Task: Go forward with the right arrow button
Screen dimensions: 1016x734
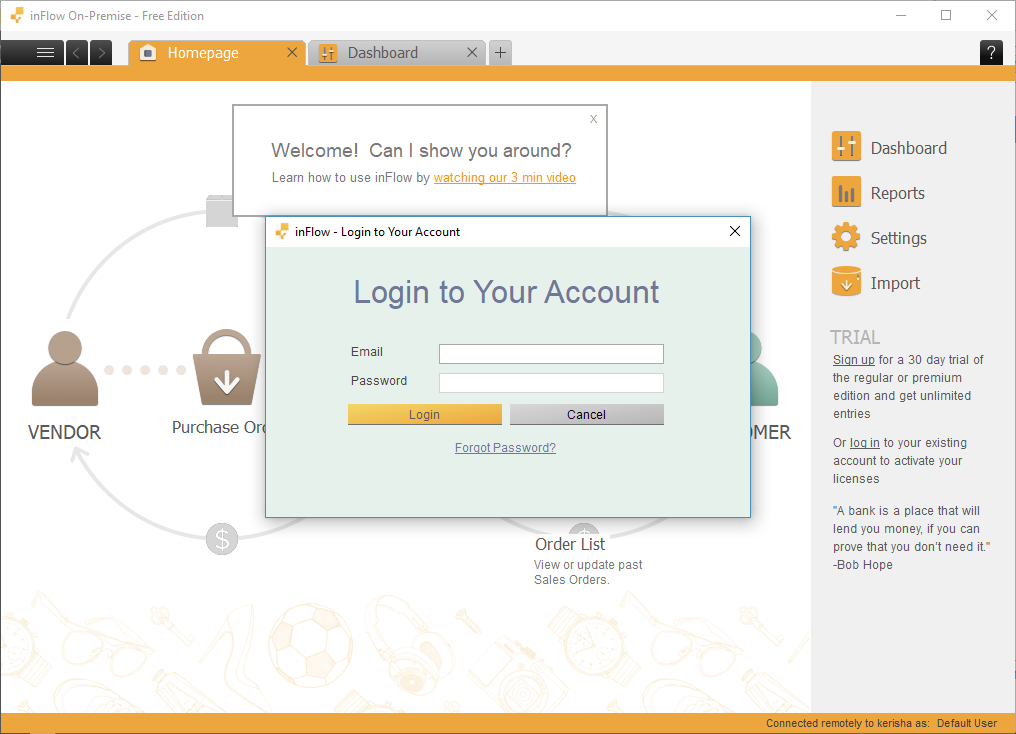Action: 101,52
